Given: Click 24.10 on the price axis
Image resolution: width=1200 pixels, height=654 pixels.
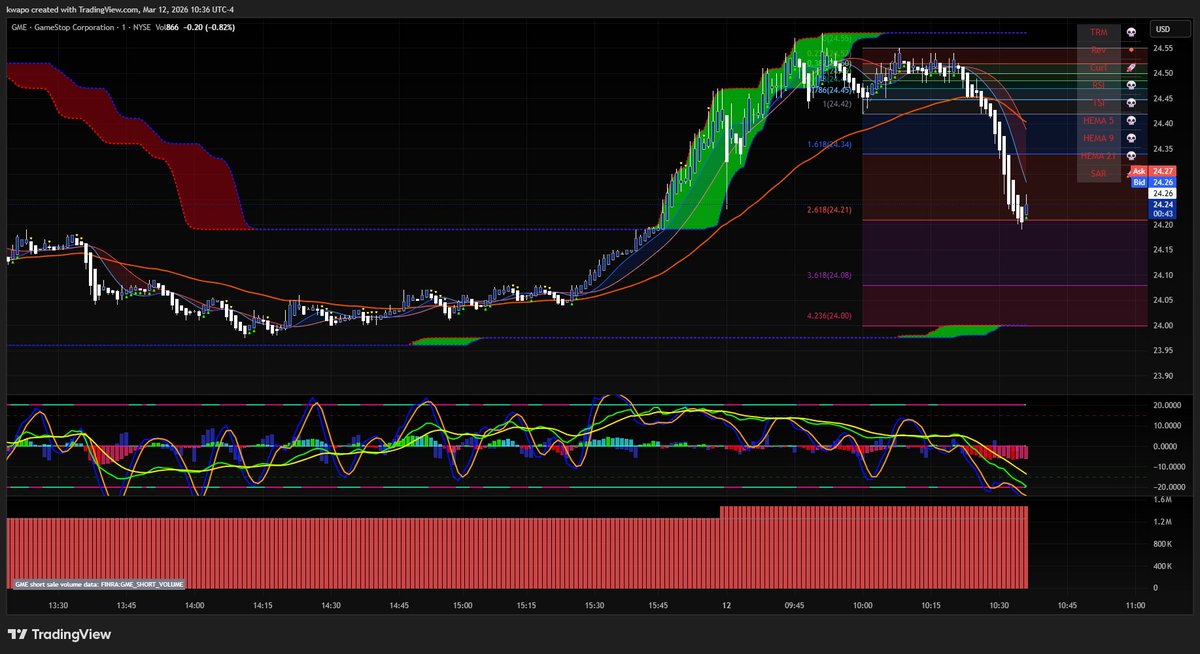Looking at the screenshot, I should [1163, 275].
